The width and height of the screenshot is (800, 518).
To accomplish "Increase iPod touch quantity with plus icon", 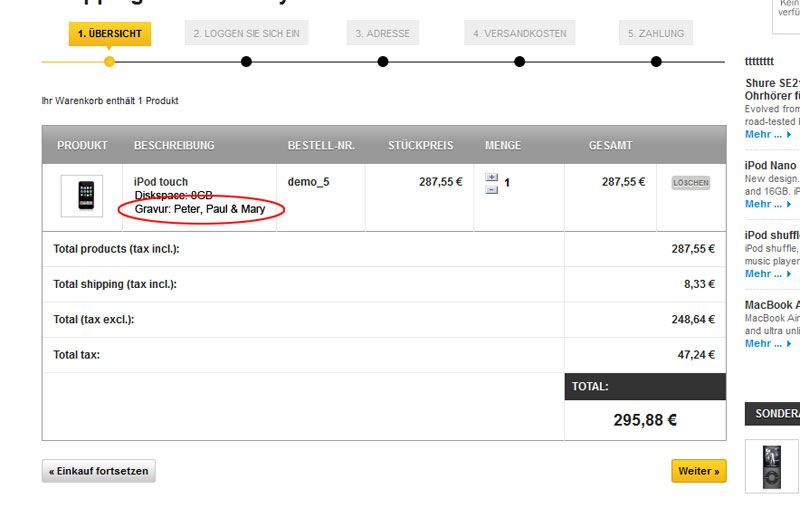I will pyautogui.click(x=491, y=177).
